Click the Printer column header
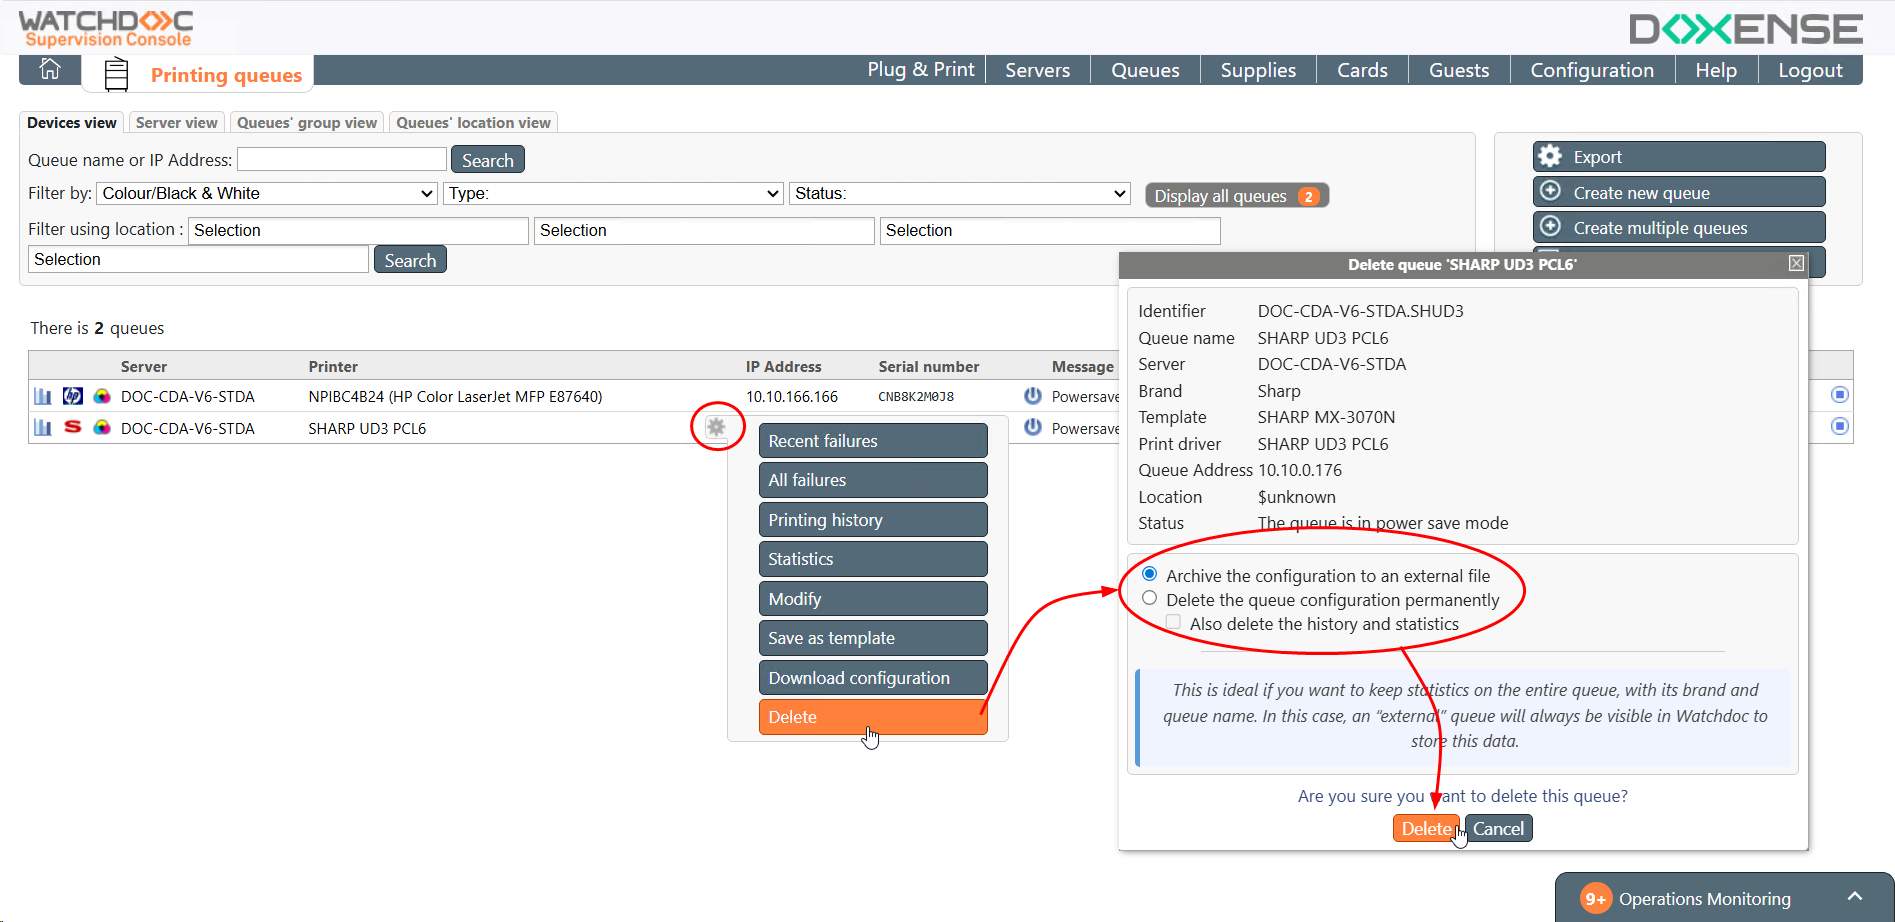This screenshot has width=1895, height=922. tap(333, 367)
